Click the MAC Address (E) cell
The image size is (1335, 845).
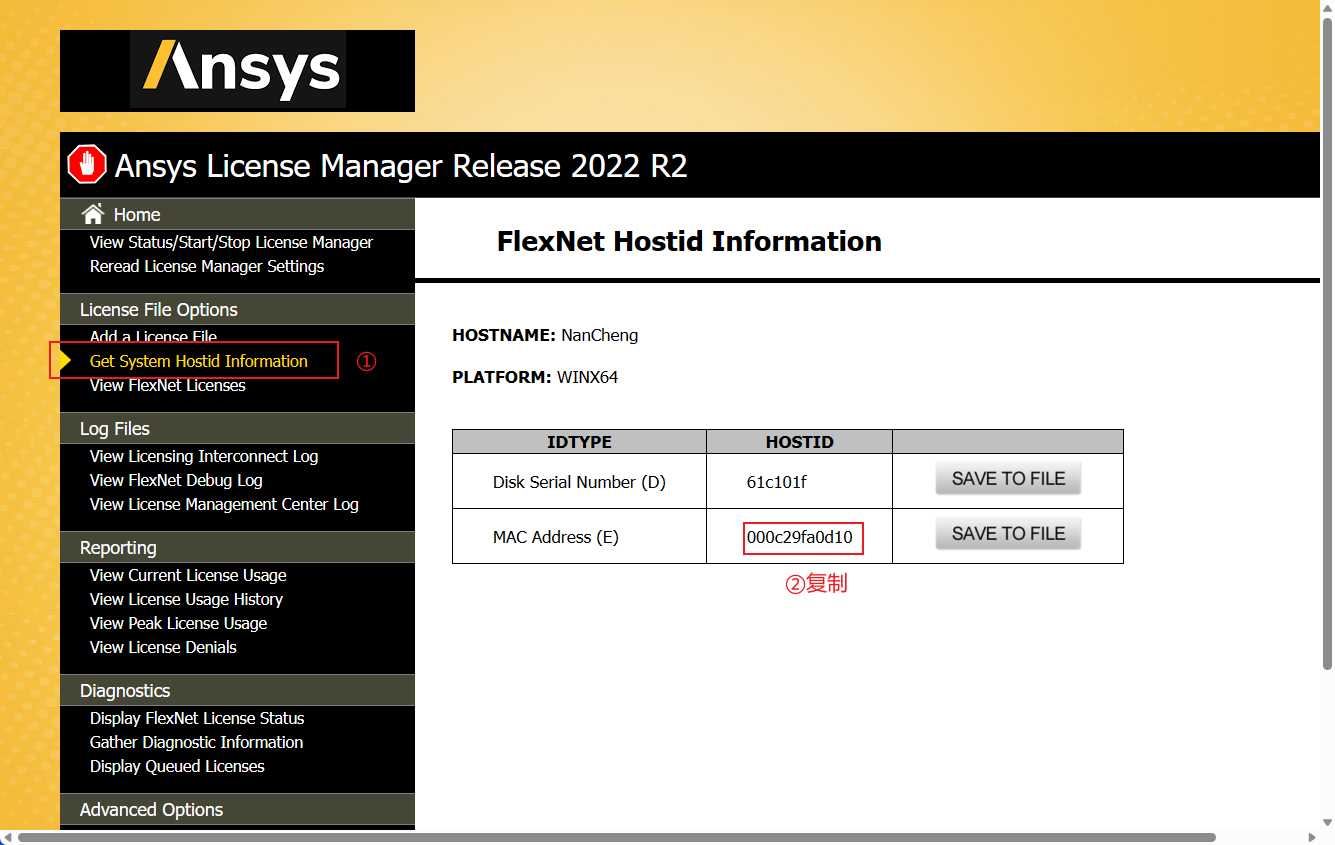[579, 537]
